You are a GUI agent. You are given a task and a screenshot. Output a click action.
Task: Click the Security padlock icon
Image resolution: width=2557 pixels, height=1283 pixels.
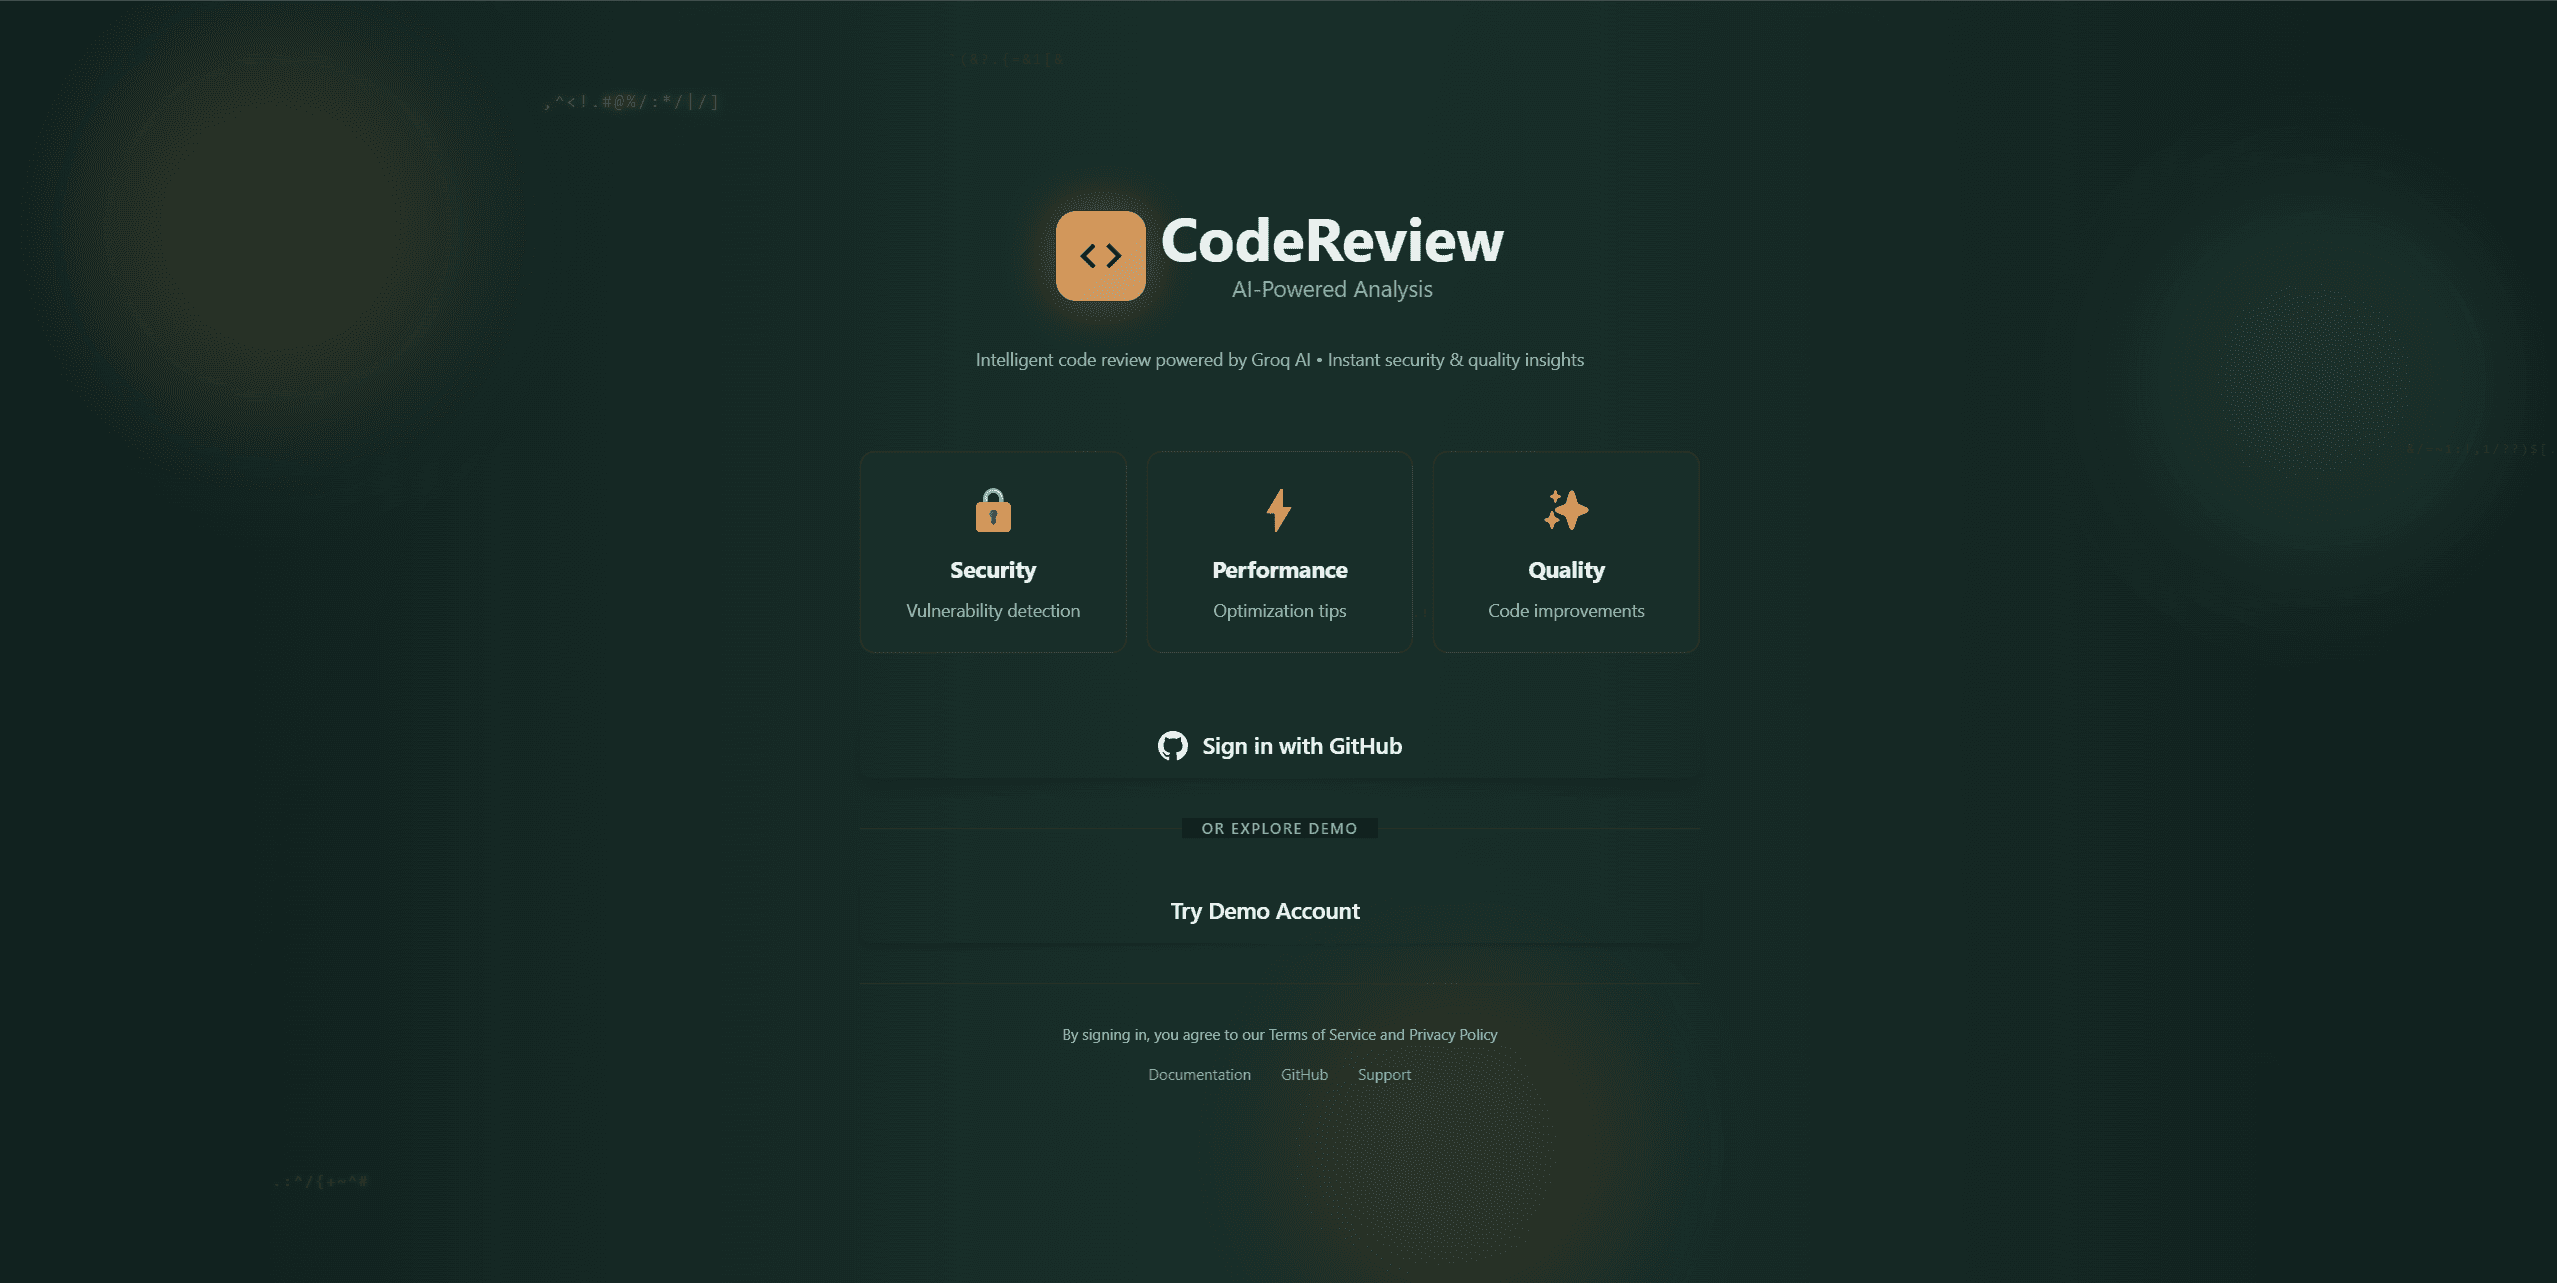coord(993,510)
